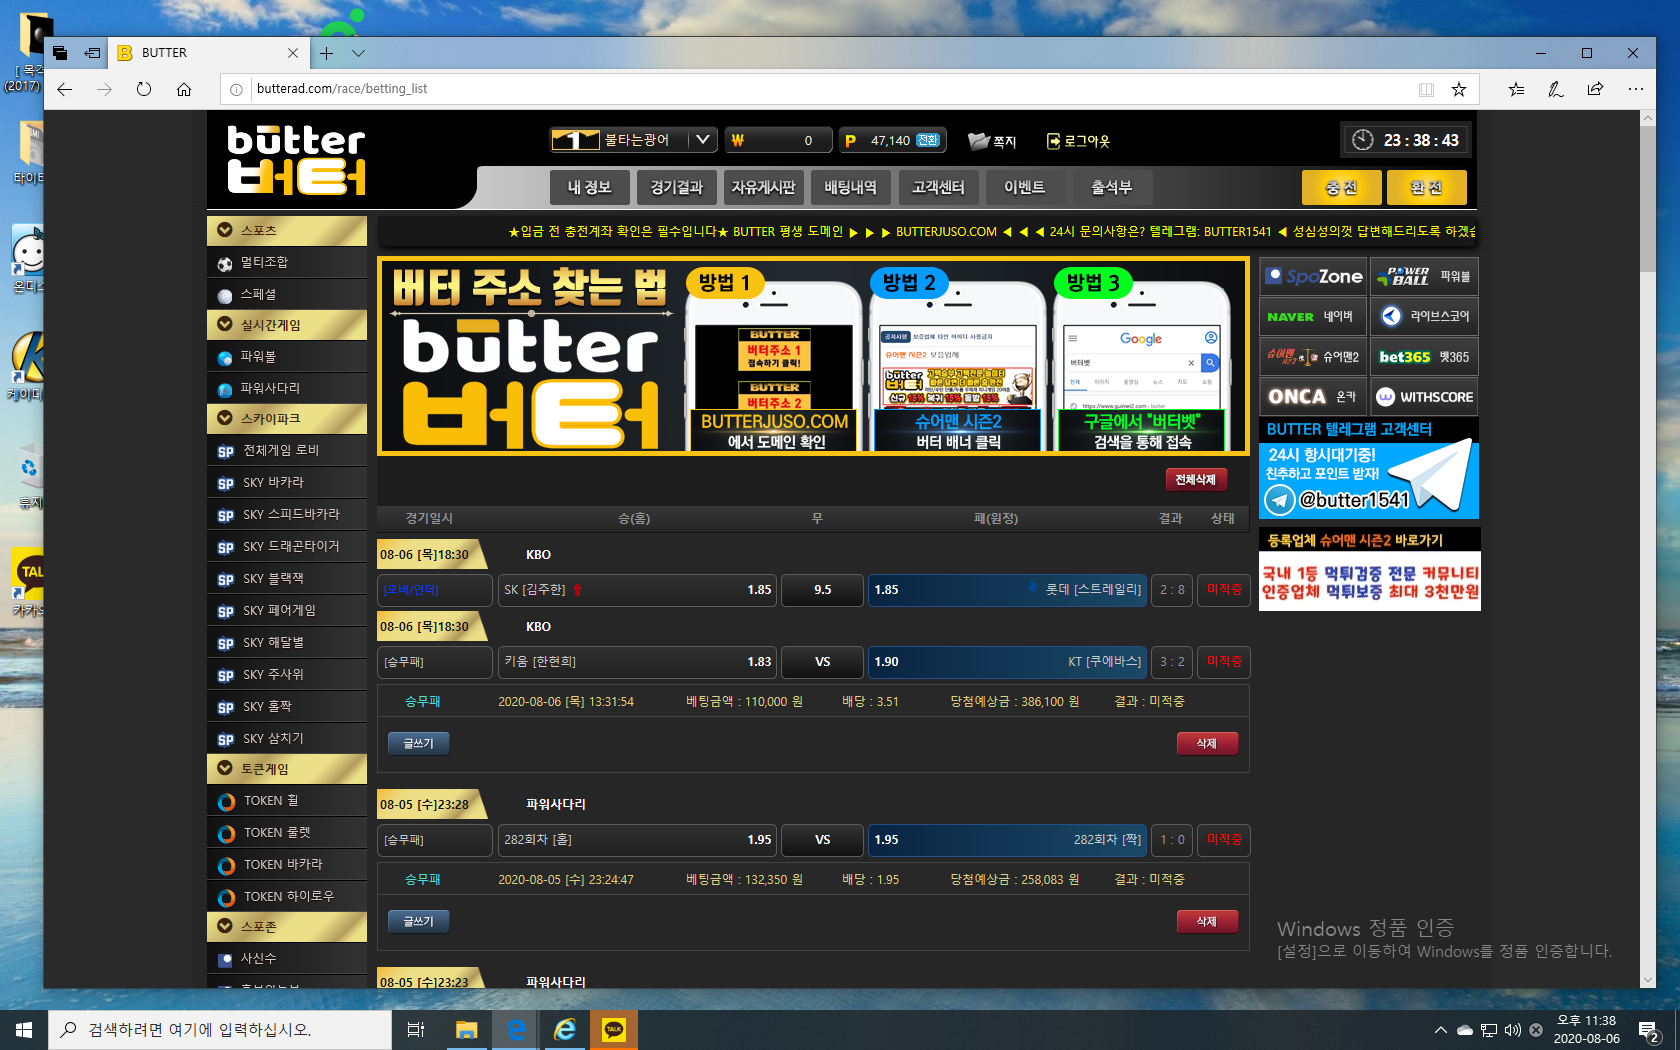Open KakaoTalk from the taskbar
This screenshot has width=1680, height=1050.
(x=614, y=1029)
